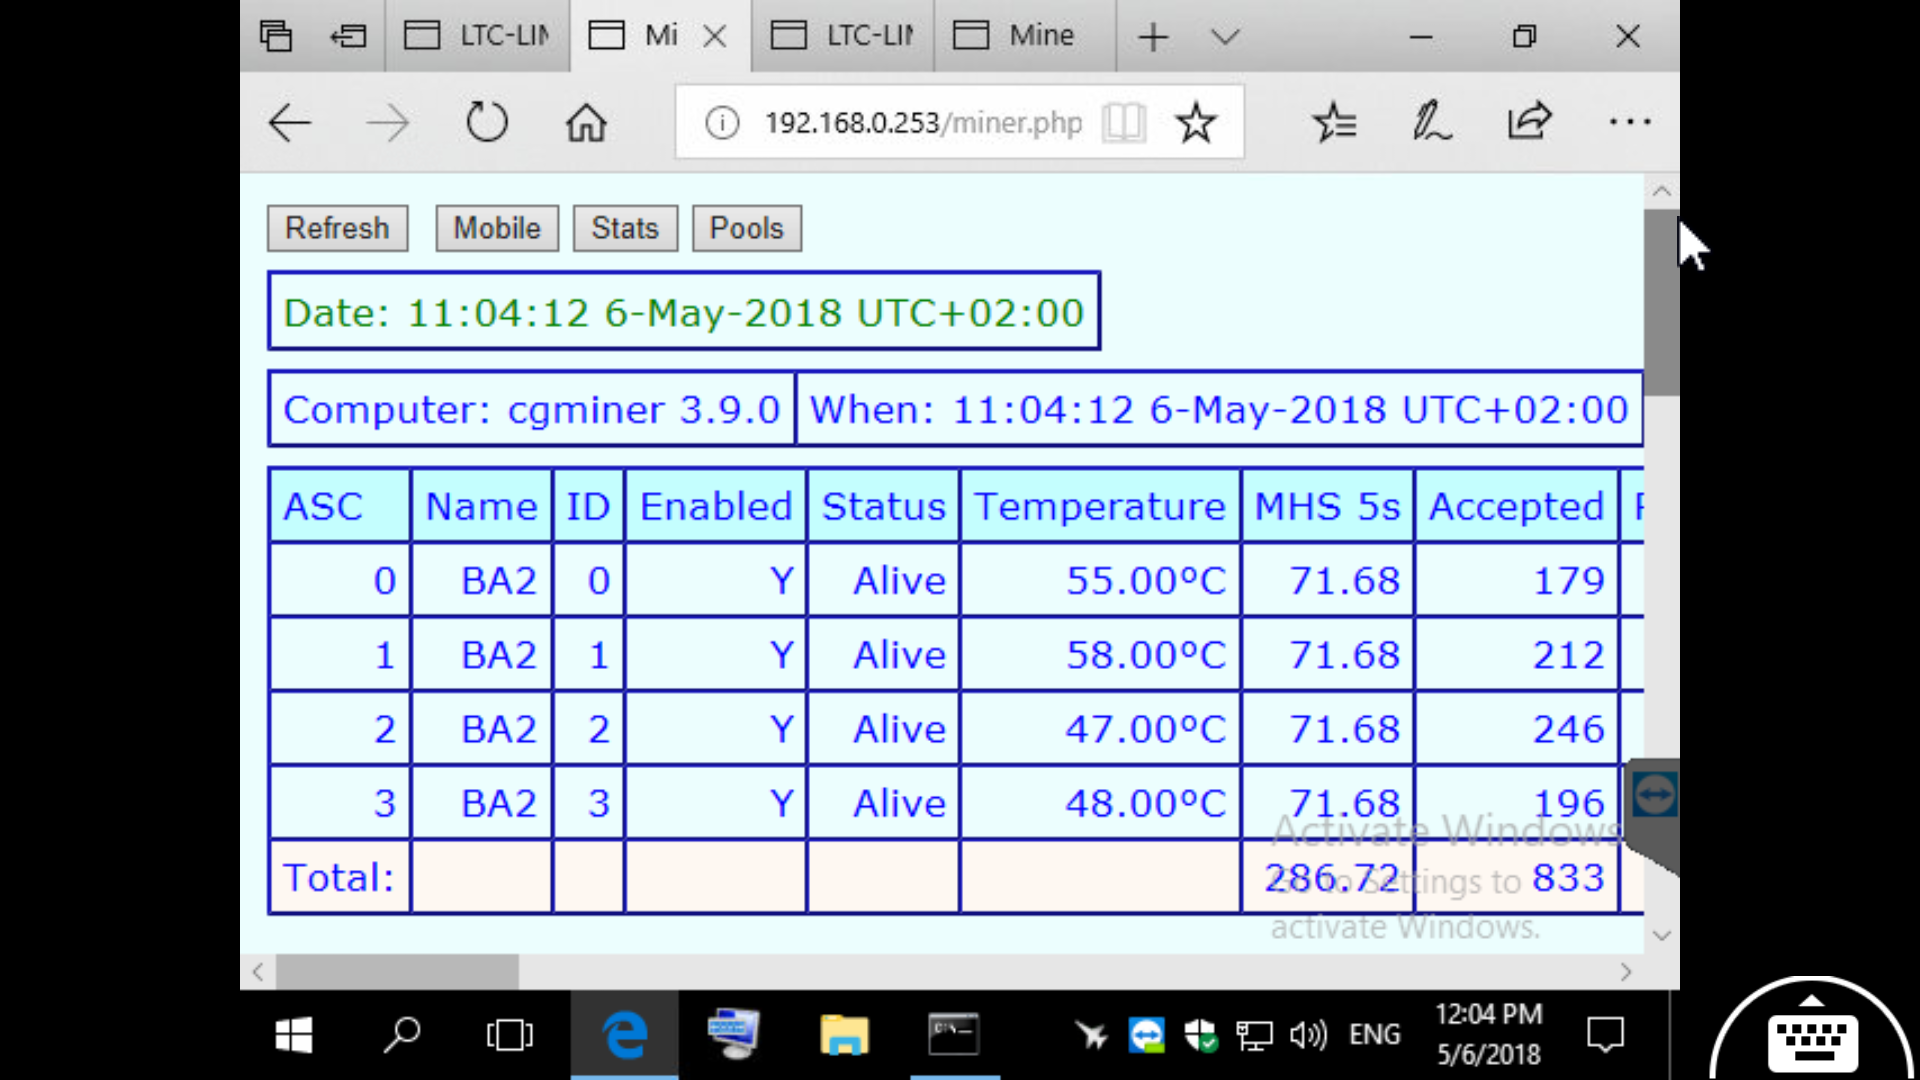
Task: Click the Total: row label
Action: pyautogui.click(x=339, y=877)
